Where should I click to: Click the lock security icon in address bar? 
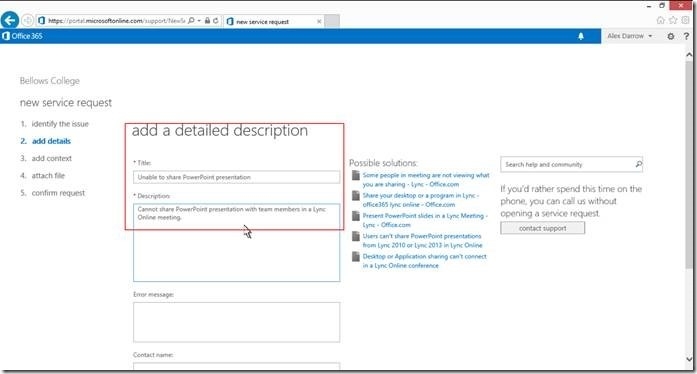[207, 20]
